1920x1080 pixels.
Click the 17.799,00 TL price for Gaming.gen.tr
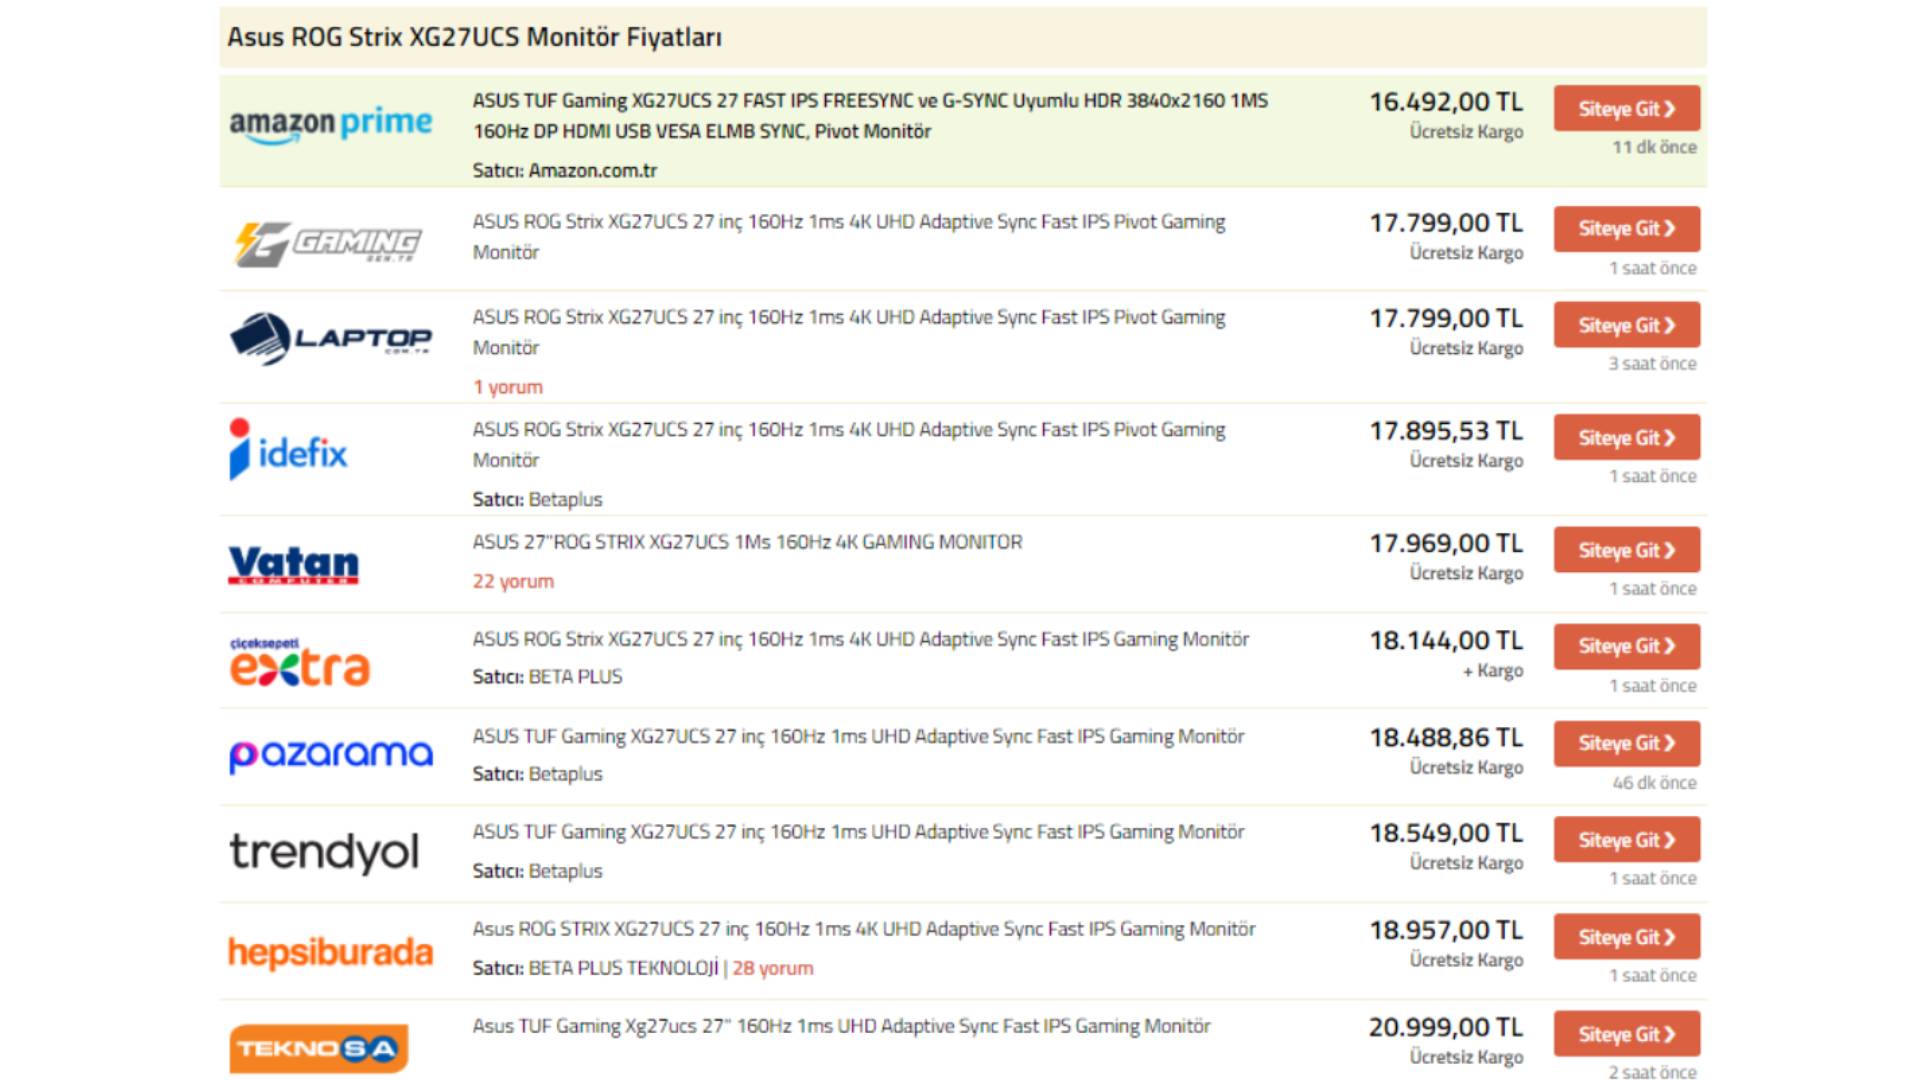(1446, 223)
